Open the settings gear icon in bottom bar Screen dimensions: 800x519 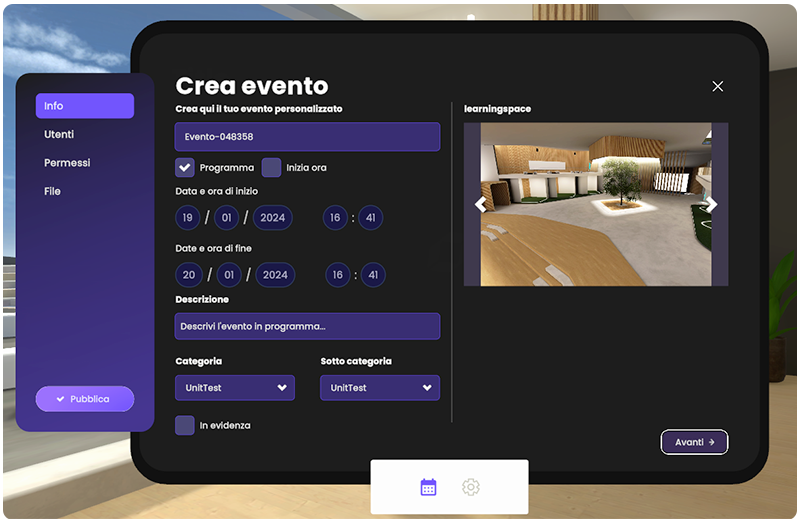470,487
